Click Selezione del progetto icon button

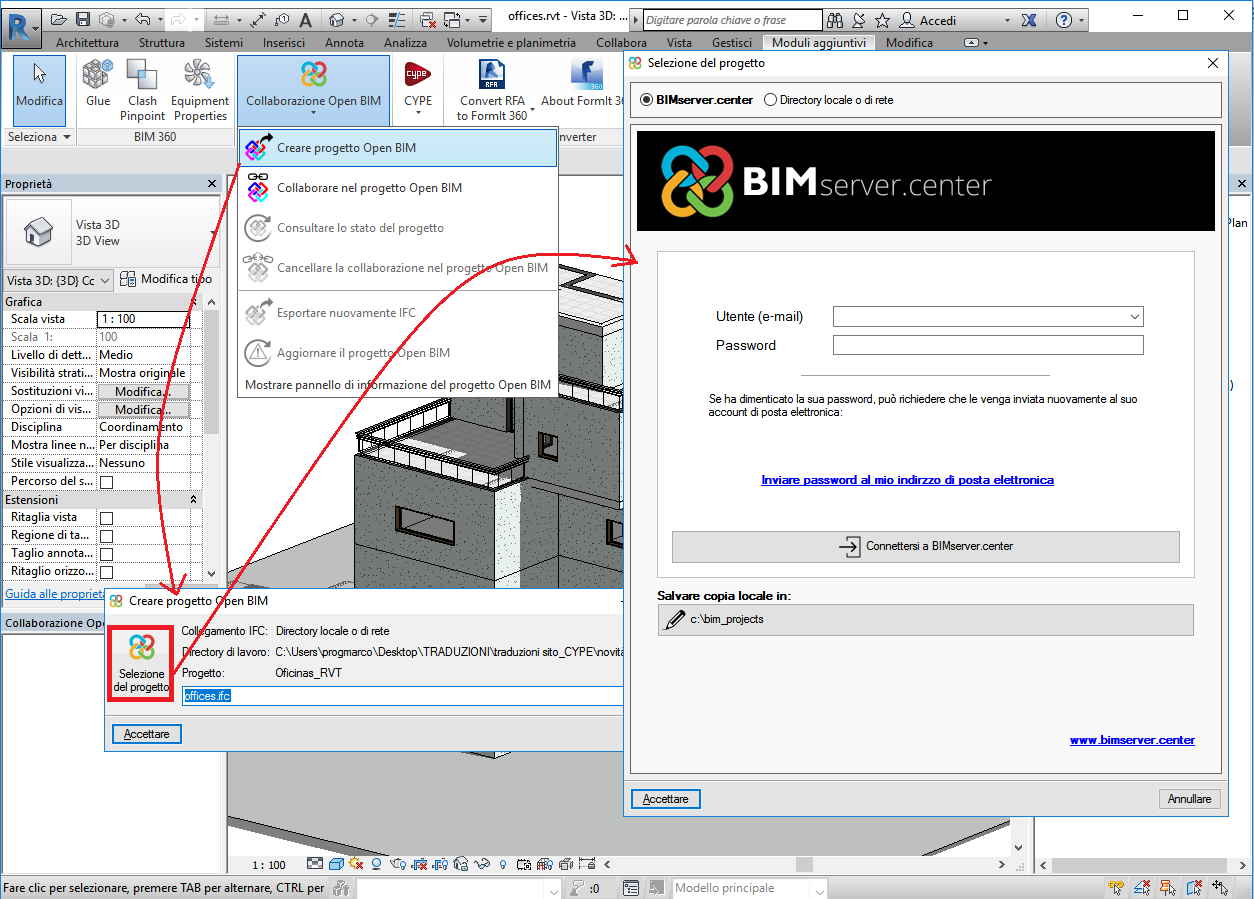142,662
